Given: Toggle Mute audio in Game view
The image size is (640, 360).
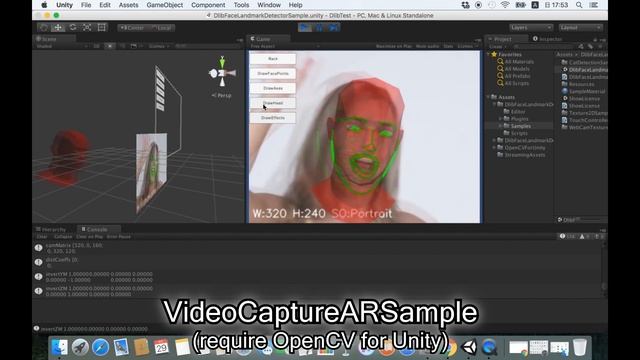Looking at the screenshot, I should 427,46.
